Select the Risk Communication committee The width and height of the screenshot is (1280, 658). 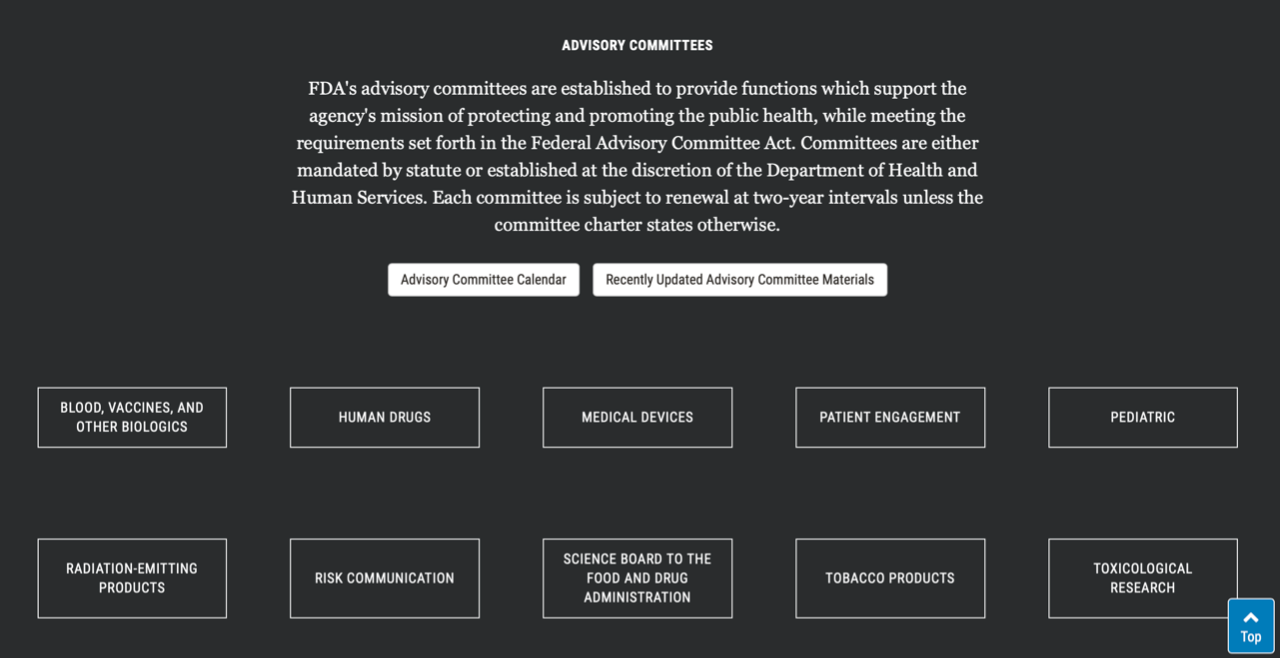(x=385, y=578)
